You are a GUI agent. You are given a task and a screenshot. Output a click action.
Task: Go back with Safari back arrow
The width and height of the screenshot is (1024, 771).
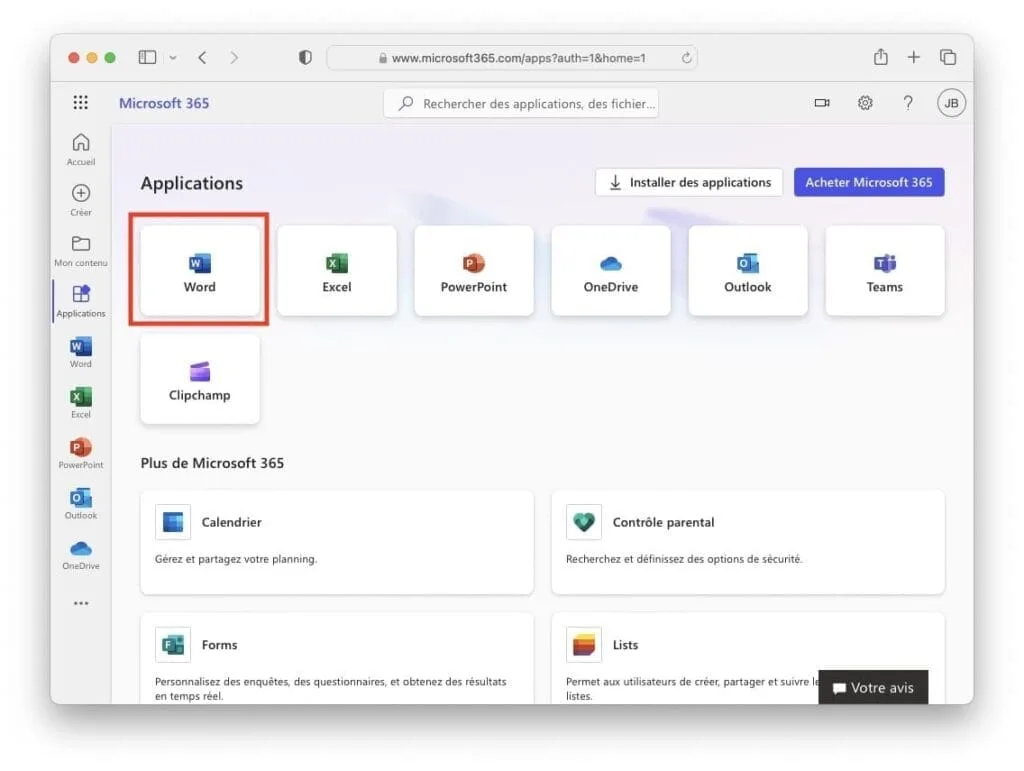tap(202, 57)
